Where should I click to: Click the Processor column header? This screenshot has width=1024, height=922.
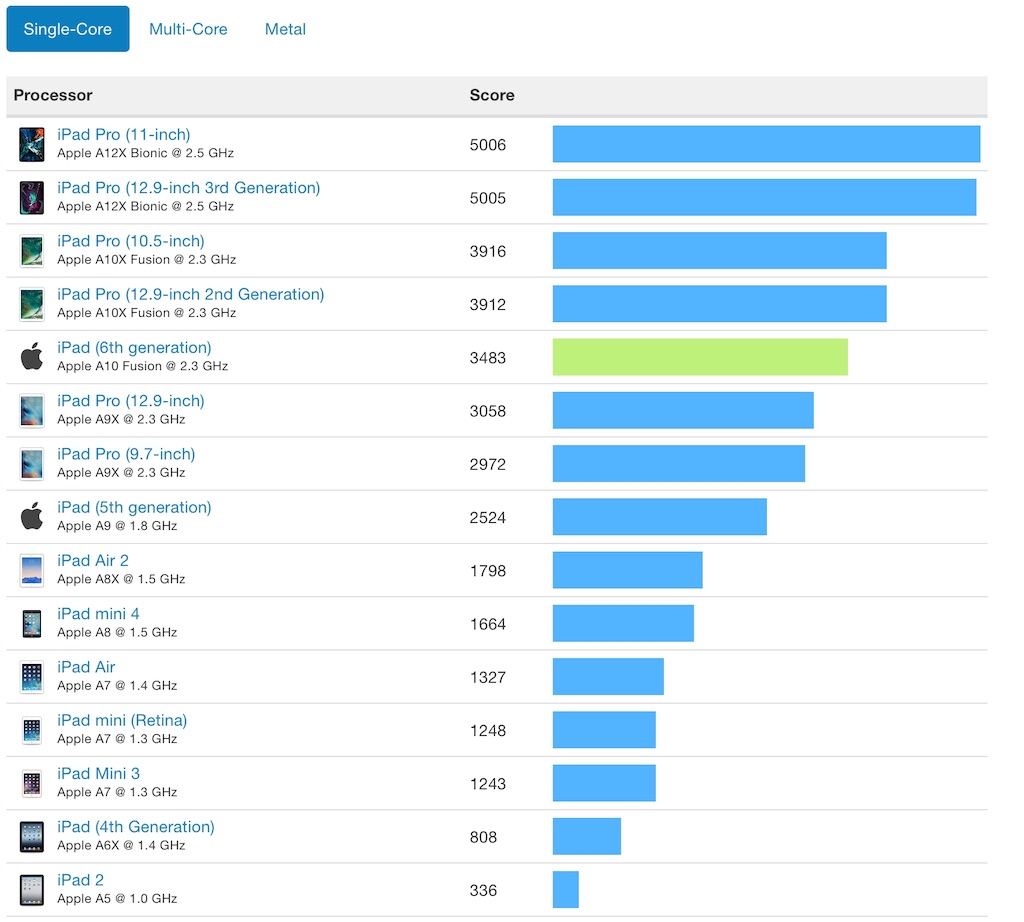[x=53, y=95]
